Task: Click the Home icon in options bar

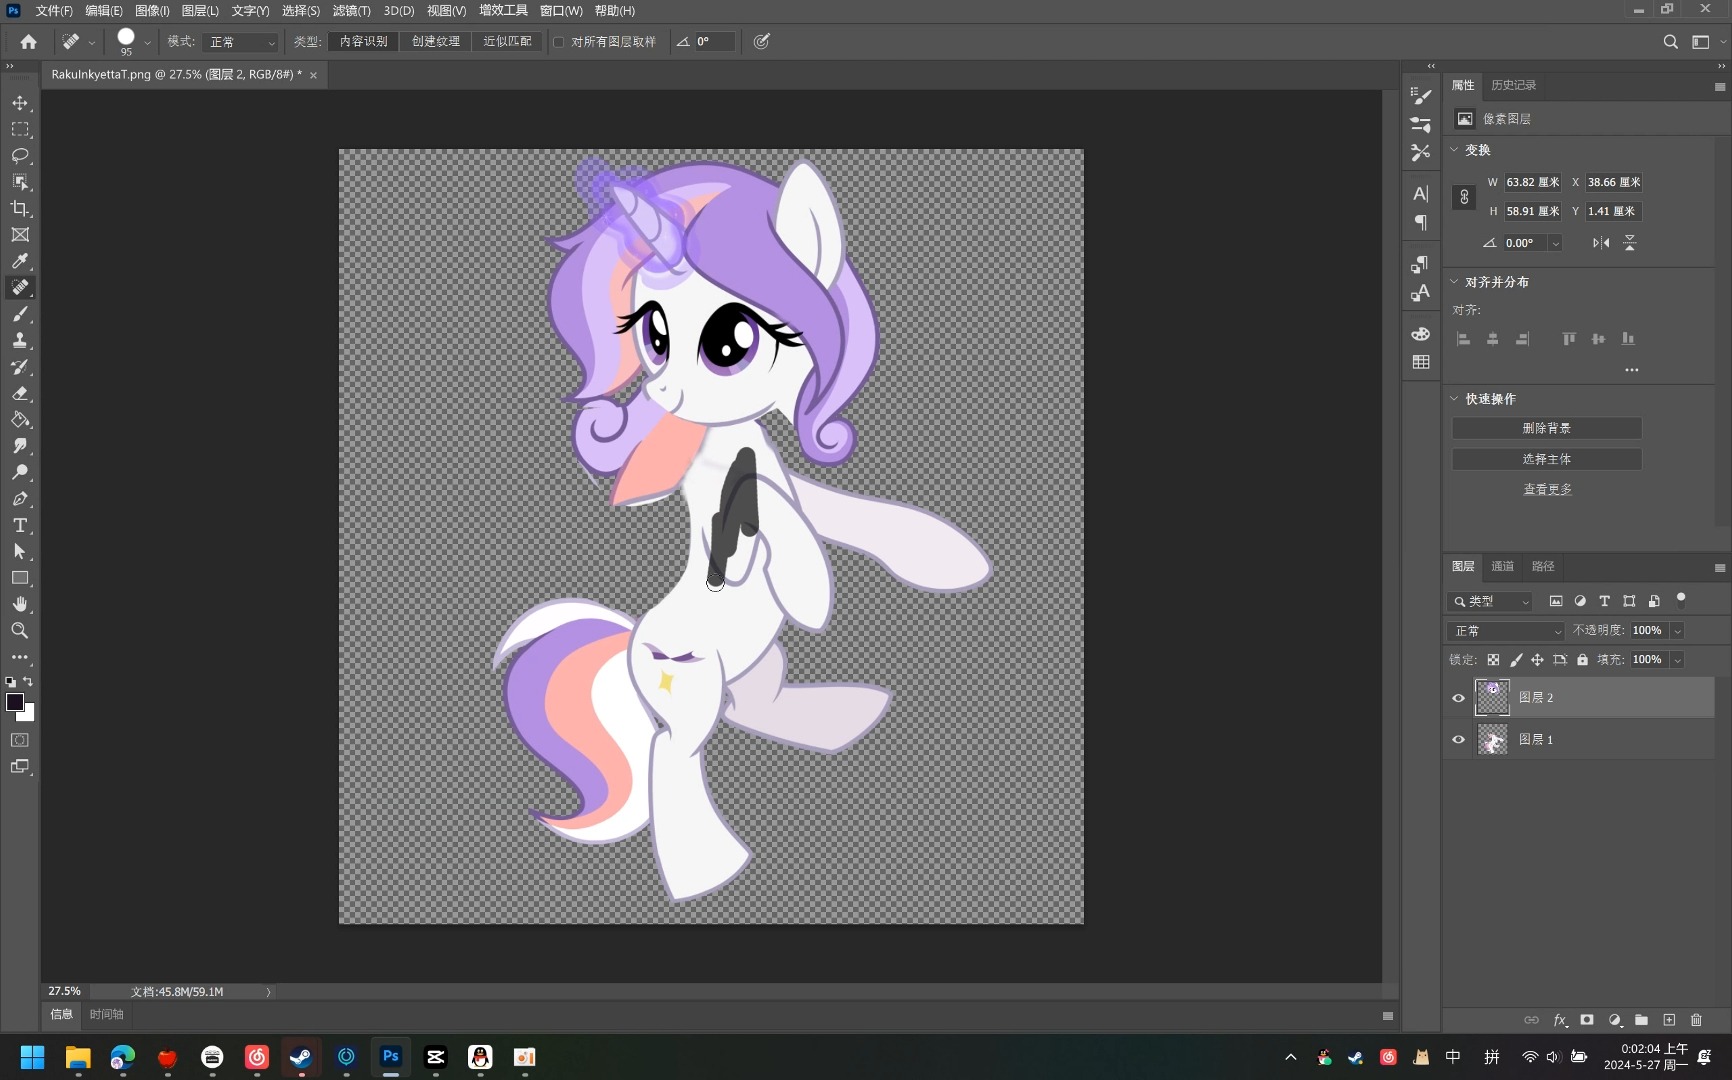Action: (28, 42)
